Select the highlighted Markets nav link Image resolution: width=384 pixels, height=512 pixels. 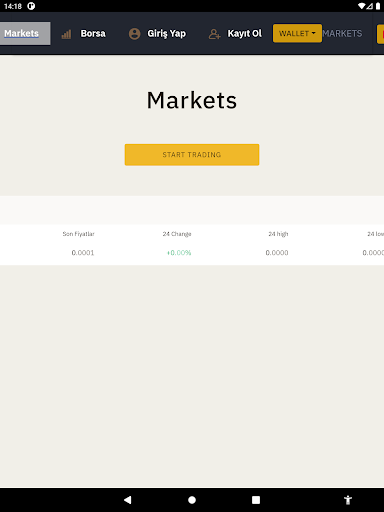click(x=21, y=33)
